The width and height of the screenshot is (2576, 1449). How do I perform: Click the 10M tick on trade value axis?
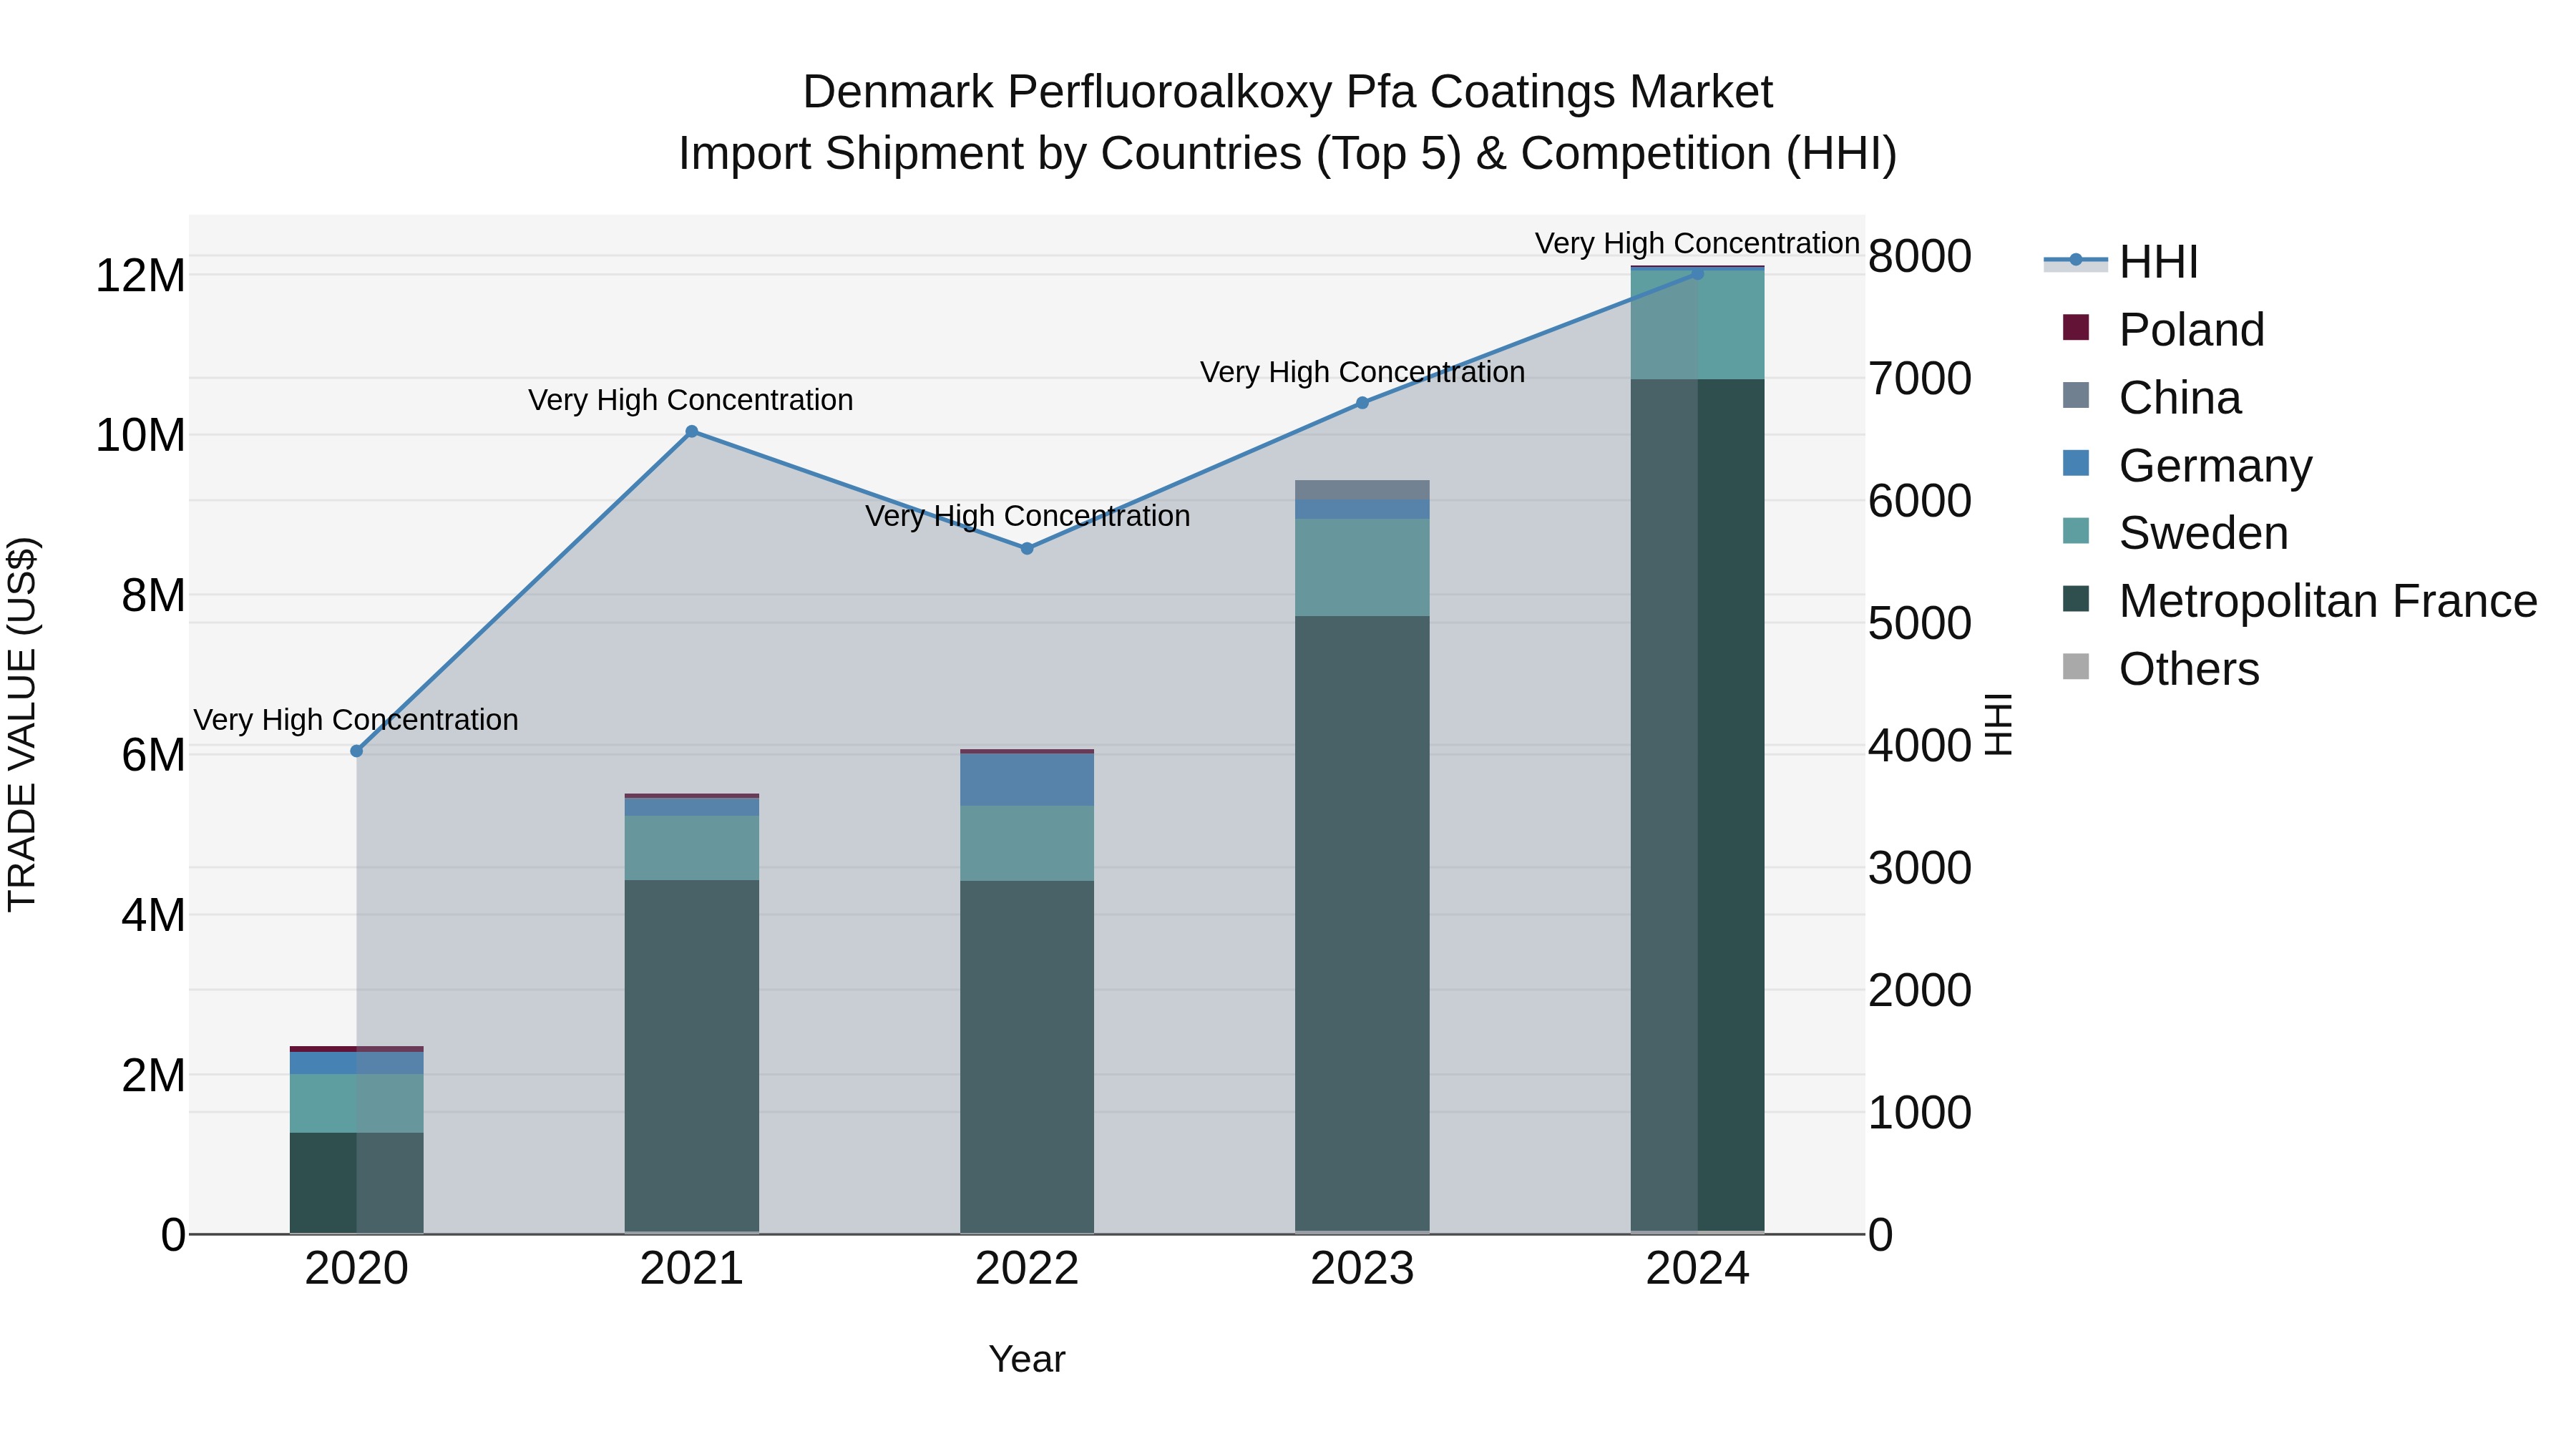coord(140,436)
